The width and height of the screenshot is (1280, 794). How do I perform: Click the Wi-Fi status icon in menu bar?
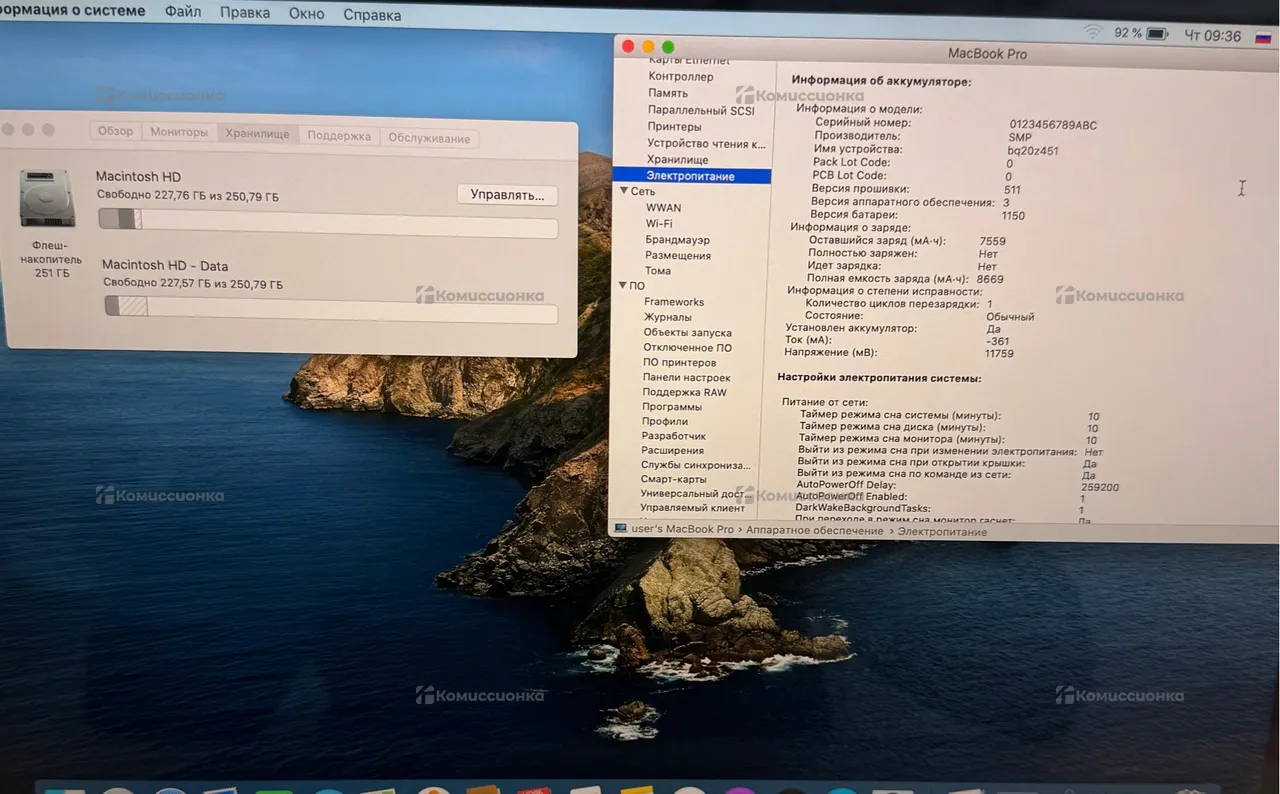pyautogui.click(x=1095, y=33)
